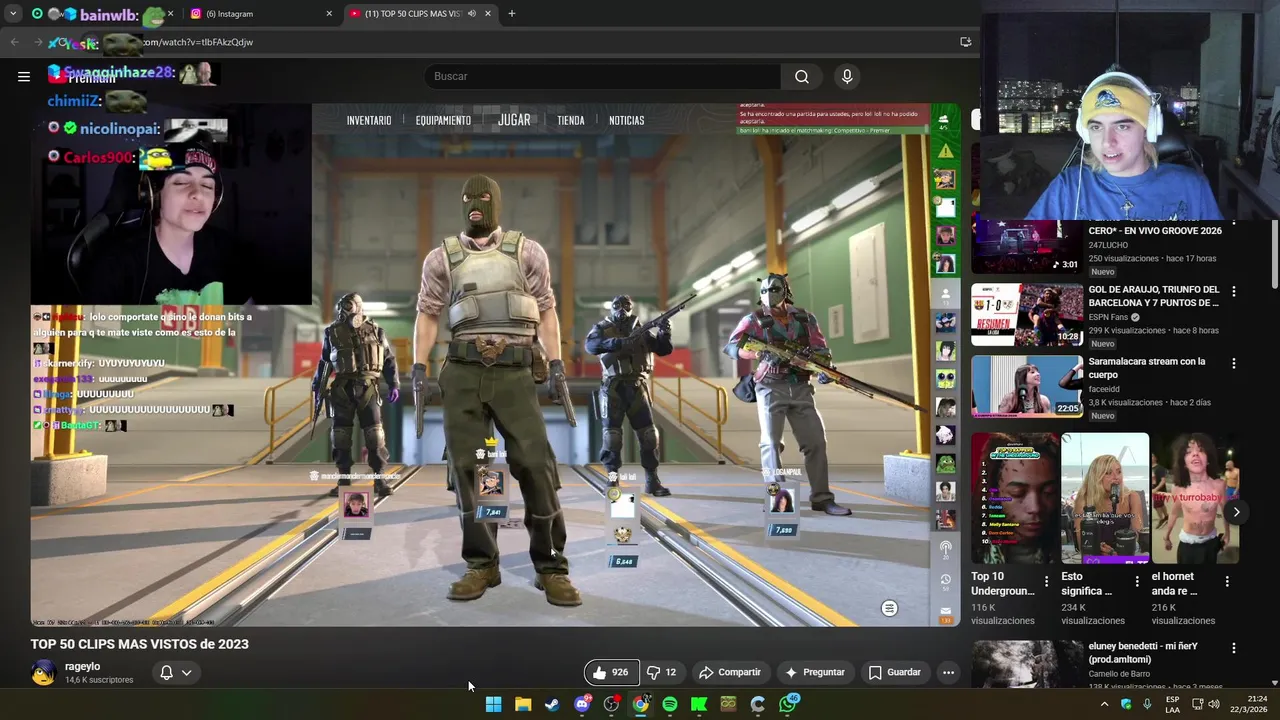1280x720 pixels.
Task: Open a new browser tab
Action: click(x=511, y=14)
